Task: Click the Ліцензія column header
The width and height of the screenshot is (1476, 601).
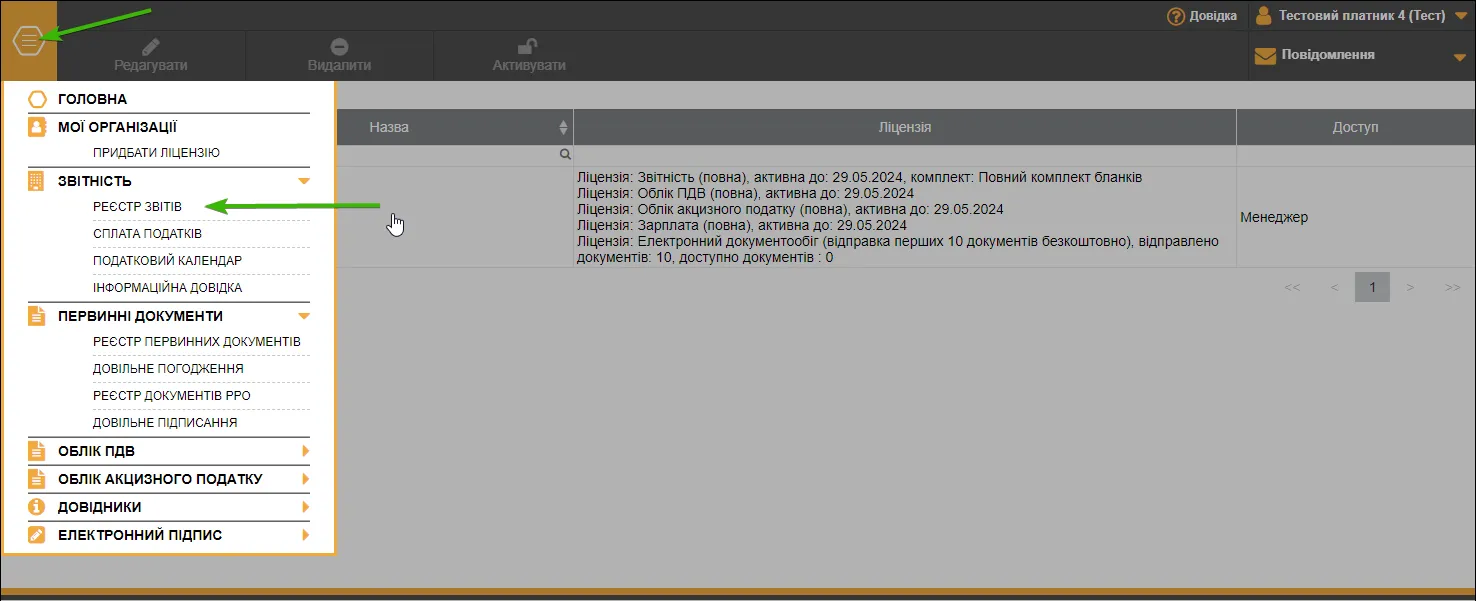Action: (x=905, y=127)
